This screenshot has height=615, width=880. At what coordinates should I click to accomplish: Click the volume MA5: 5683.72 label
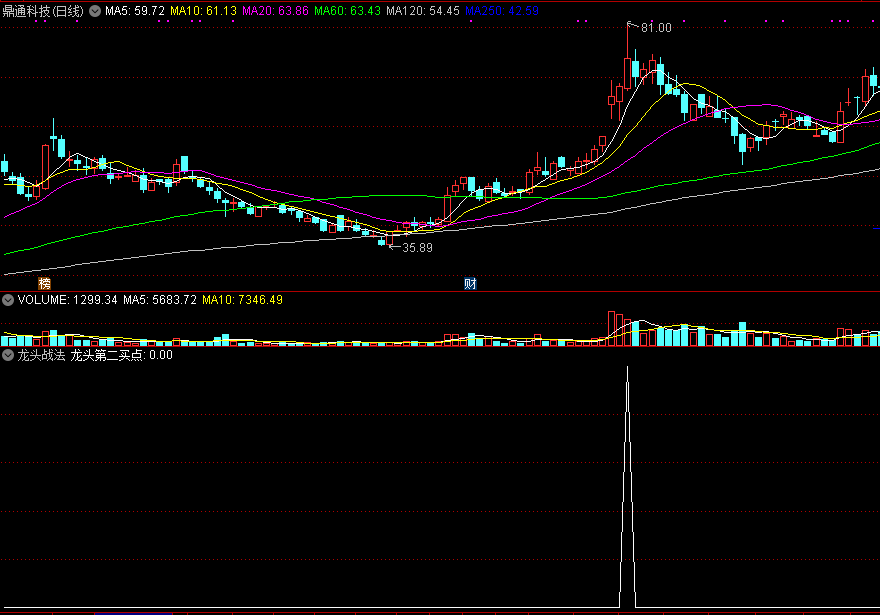pos(160,300)
